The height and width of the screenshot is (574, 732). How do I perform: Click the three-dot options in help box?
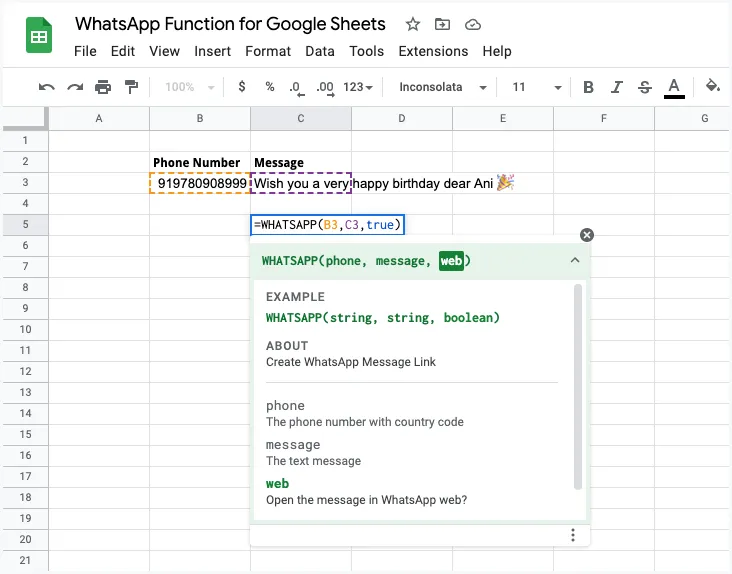[x=573, y=535]
